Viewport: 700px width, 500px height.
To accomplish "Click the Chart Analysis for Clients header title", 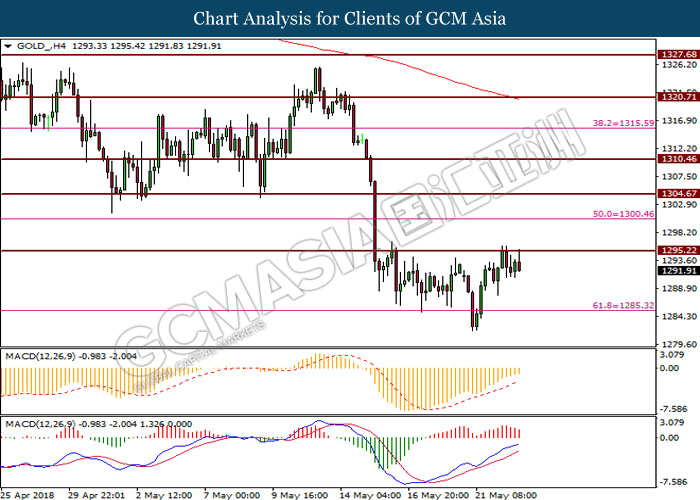I will 350,18.
